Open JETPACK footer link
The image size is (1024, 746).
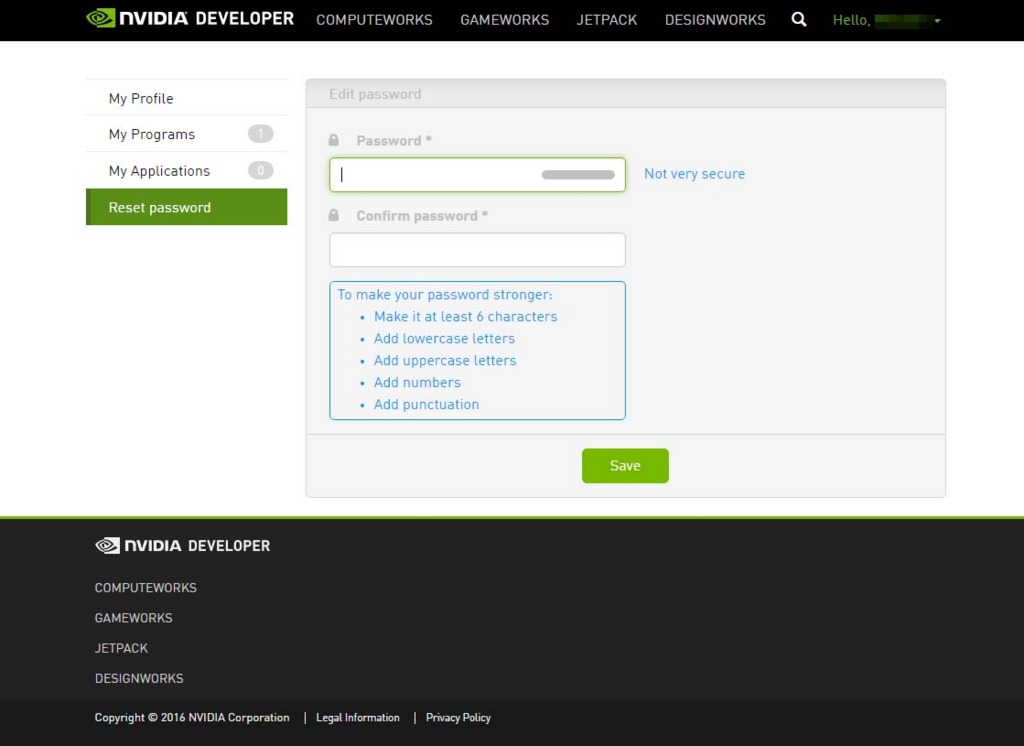[121, 648]
